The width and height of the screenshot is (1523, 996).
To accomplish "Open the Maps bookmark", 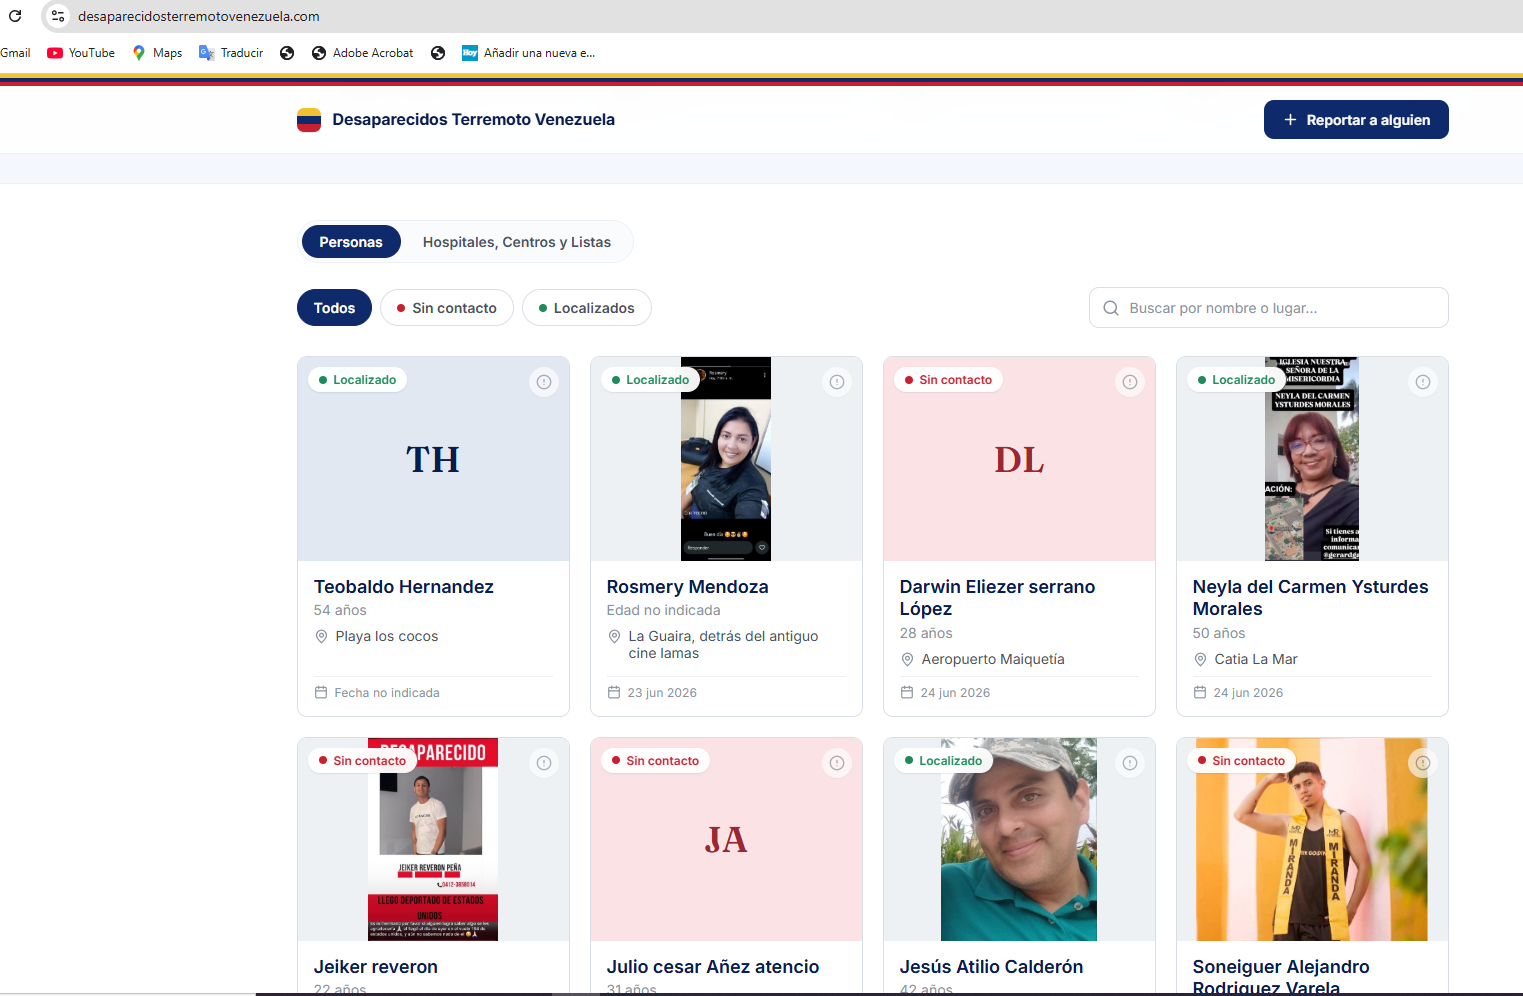I will point(157,53).
